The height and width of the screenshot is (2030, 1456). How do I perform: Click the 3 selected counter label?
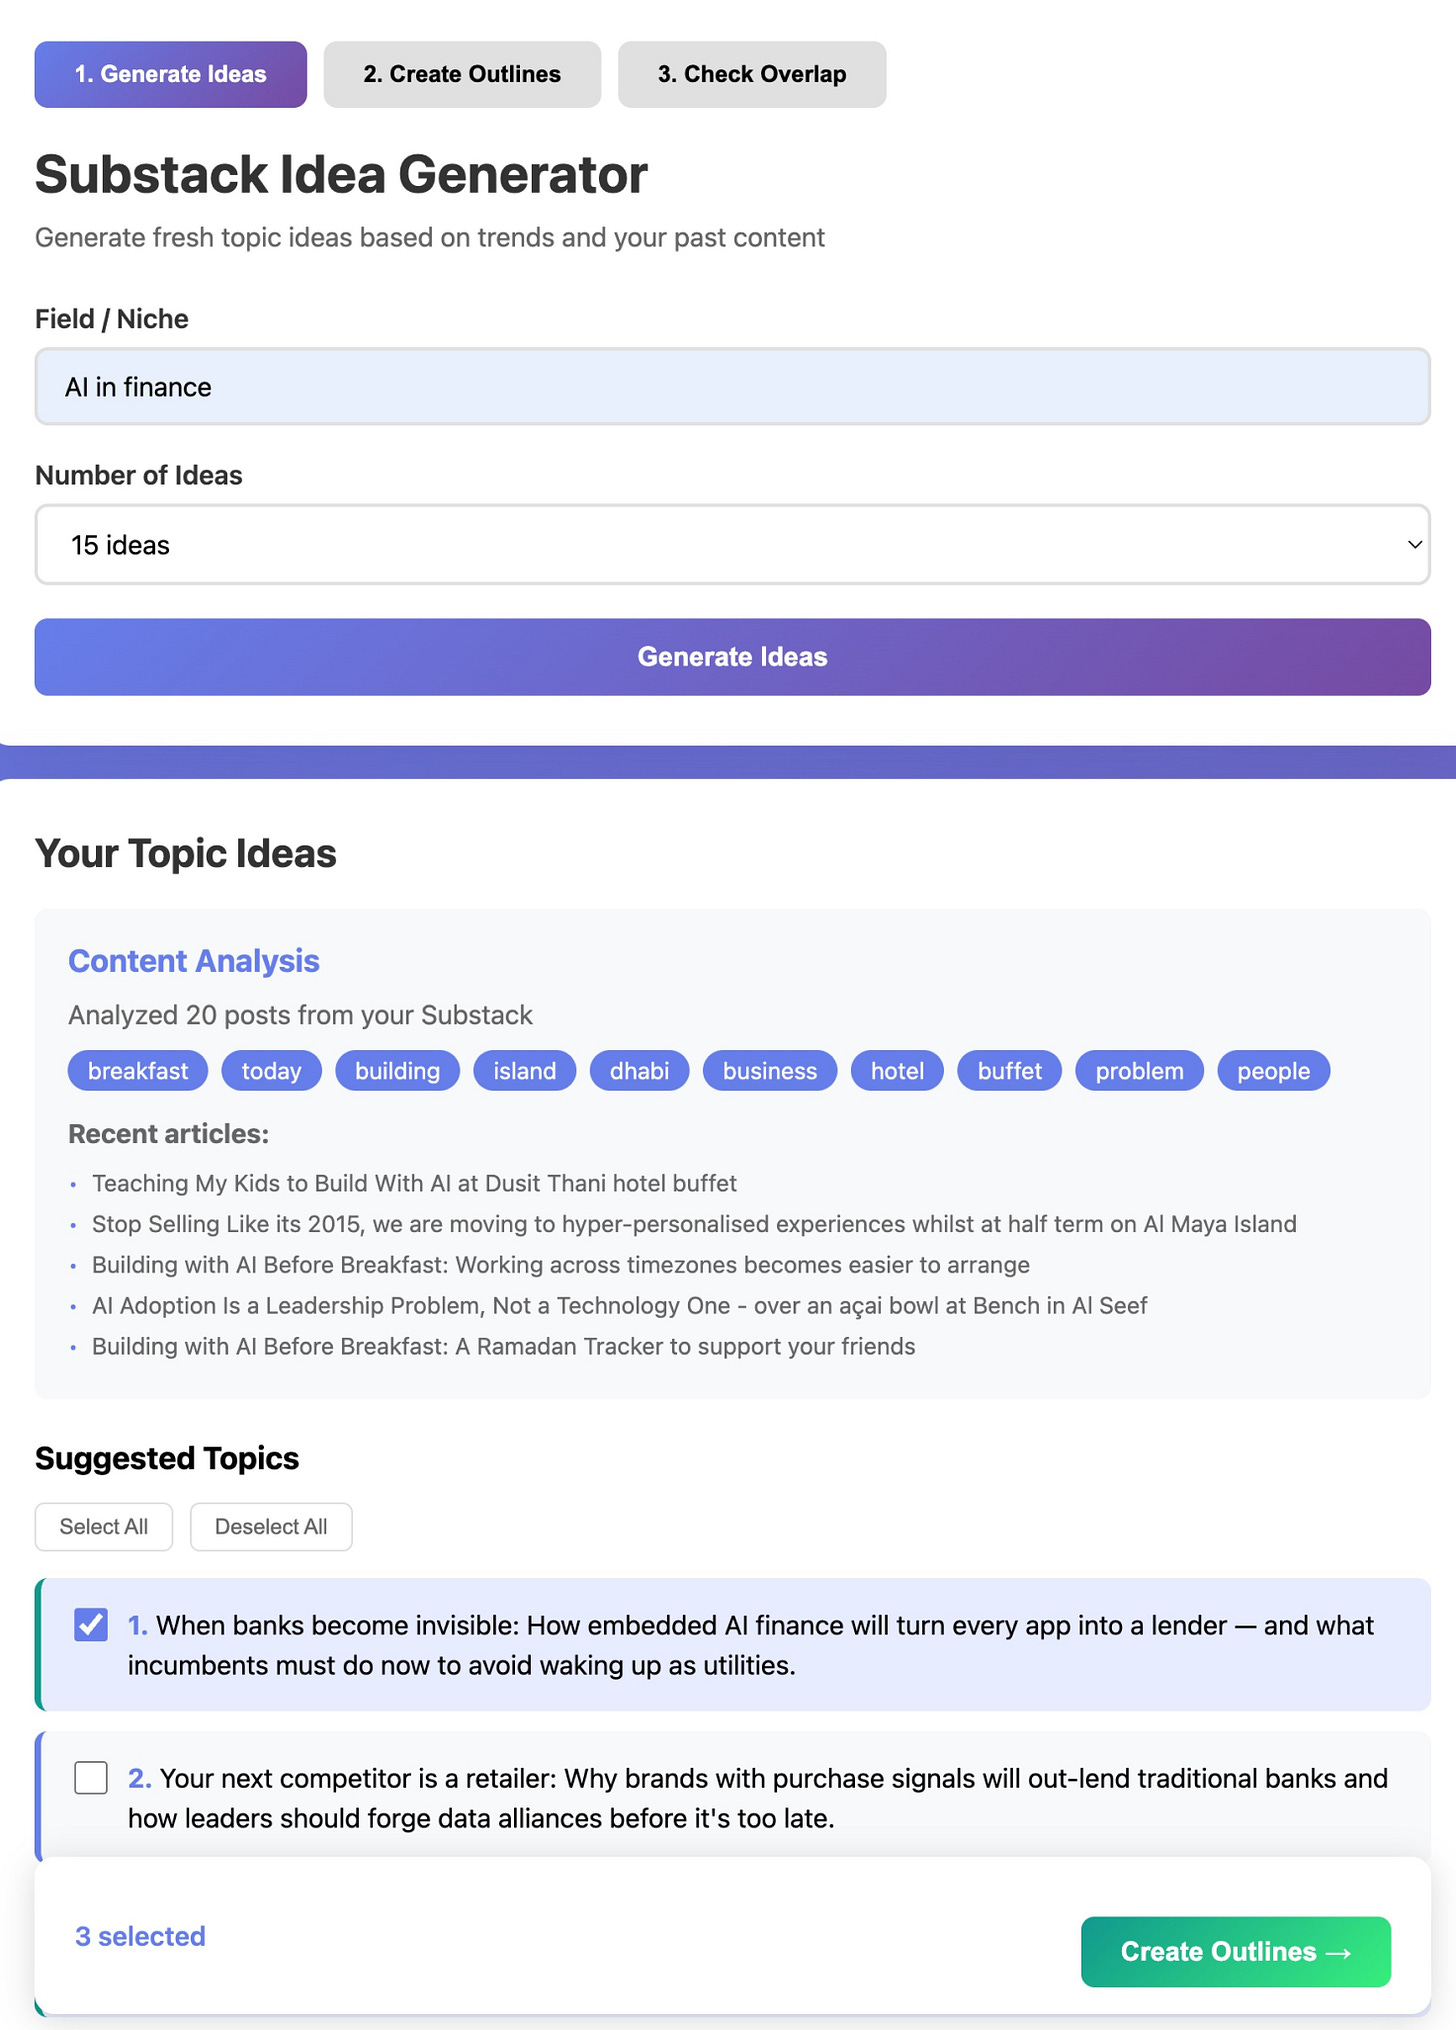tap(140, 1936)
